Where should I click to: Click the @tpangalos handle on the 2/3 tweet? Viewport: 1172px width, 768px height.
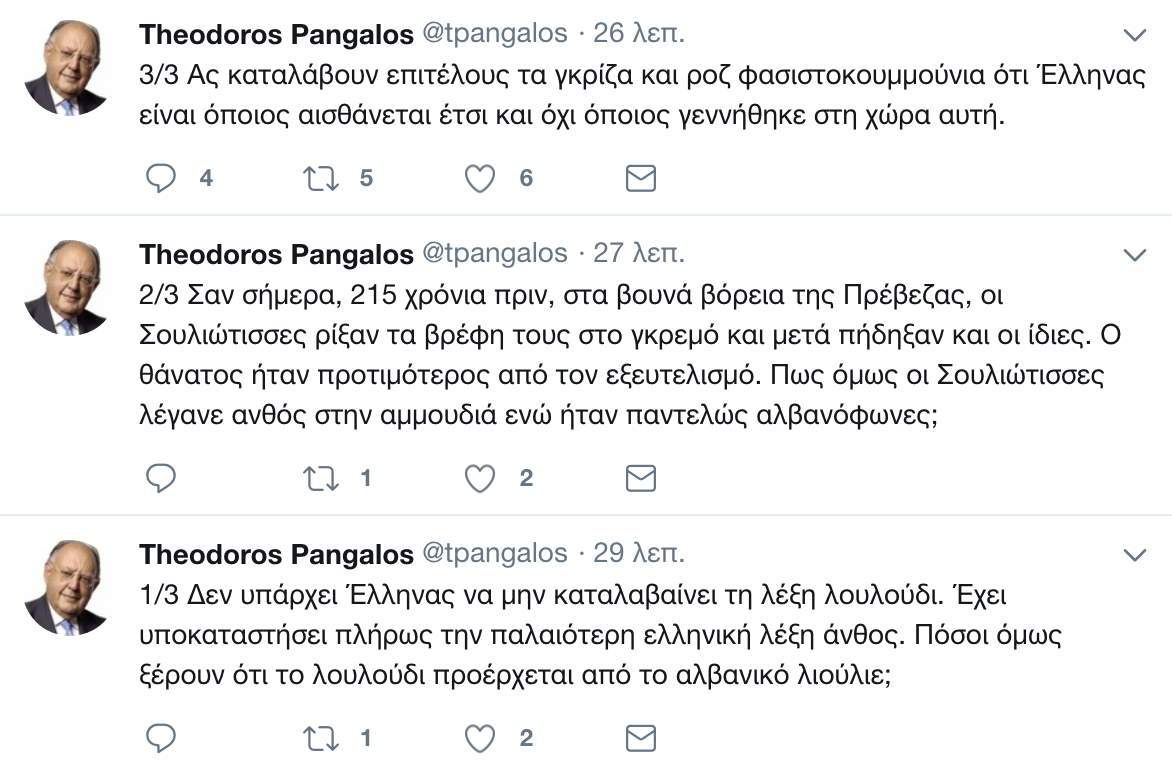pos(496,253)
